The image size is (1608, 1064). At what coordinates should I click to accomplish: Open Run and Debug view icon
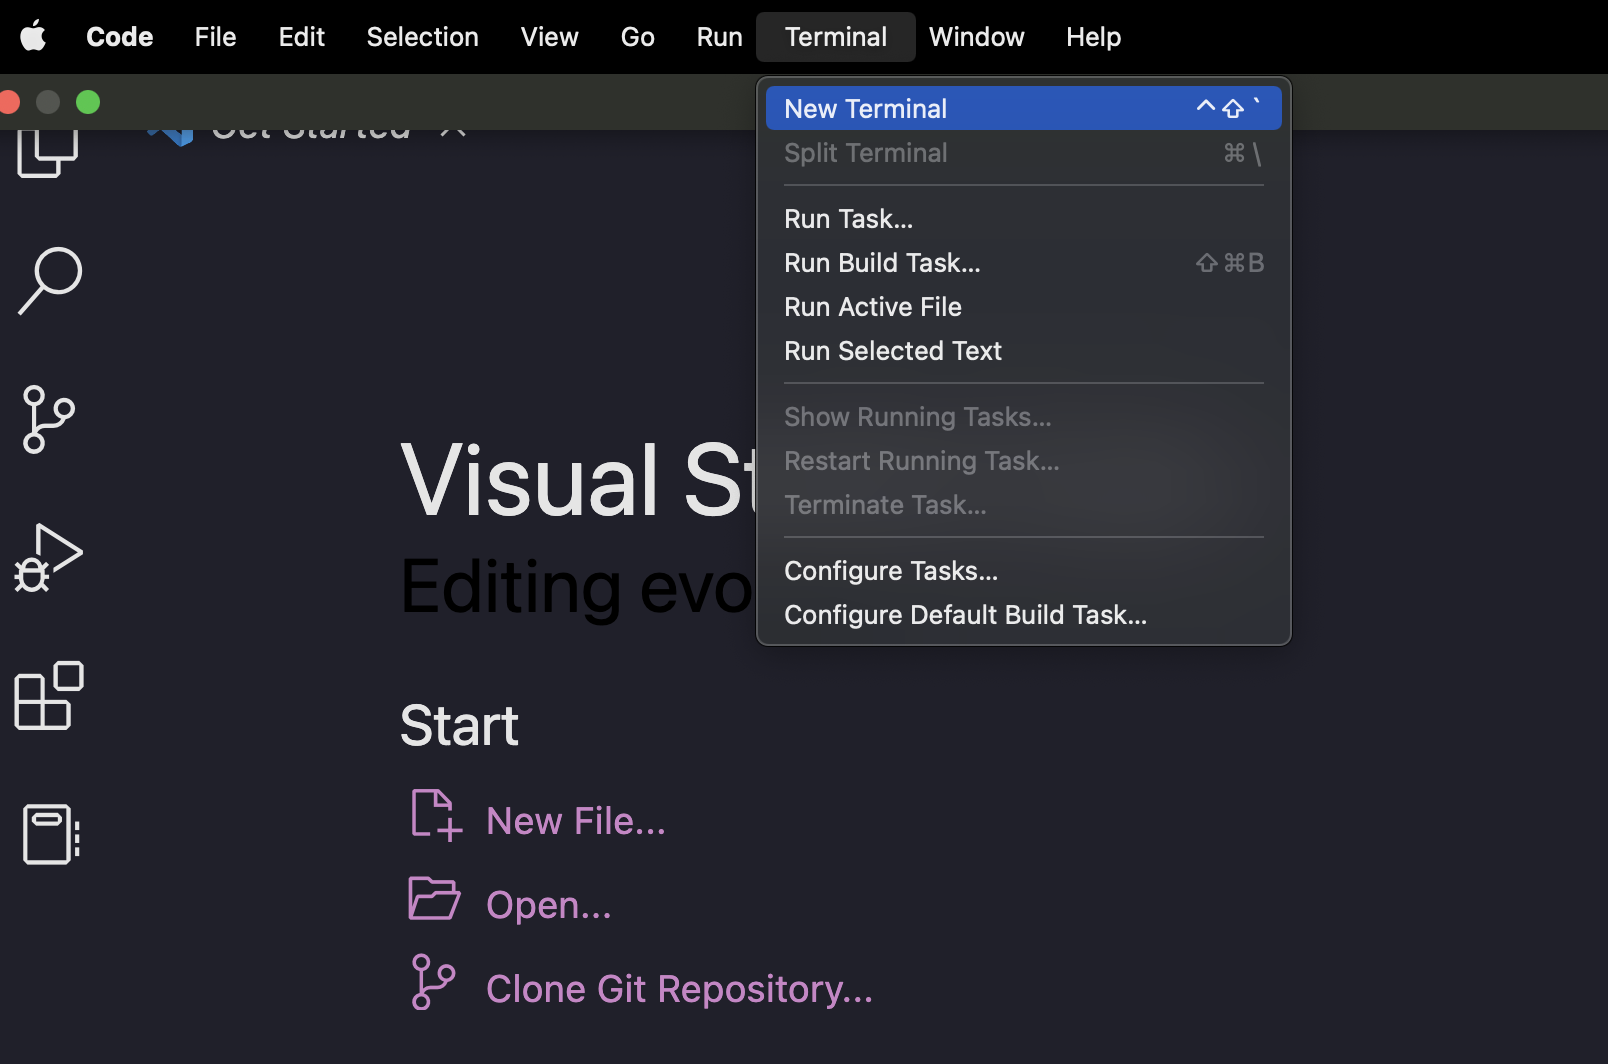48,558
